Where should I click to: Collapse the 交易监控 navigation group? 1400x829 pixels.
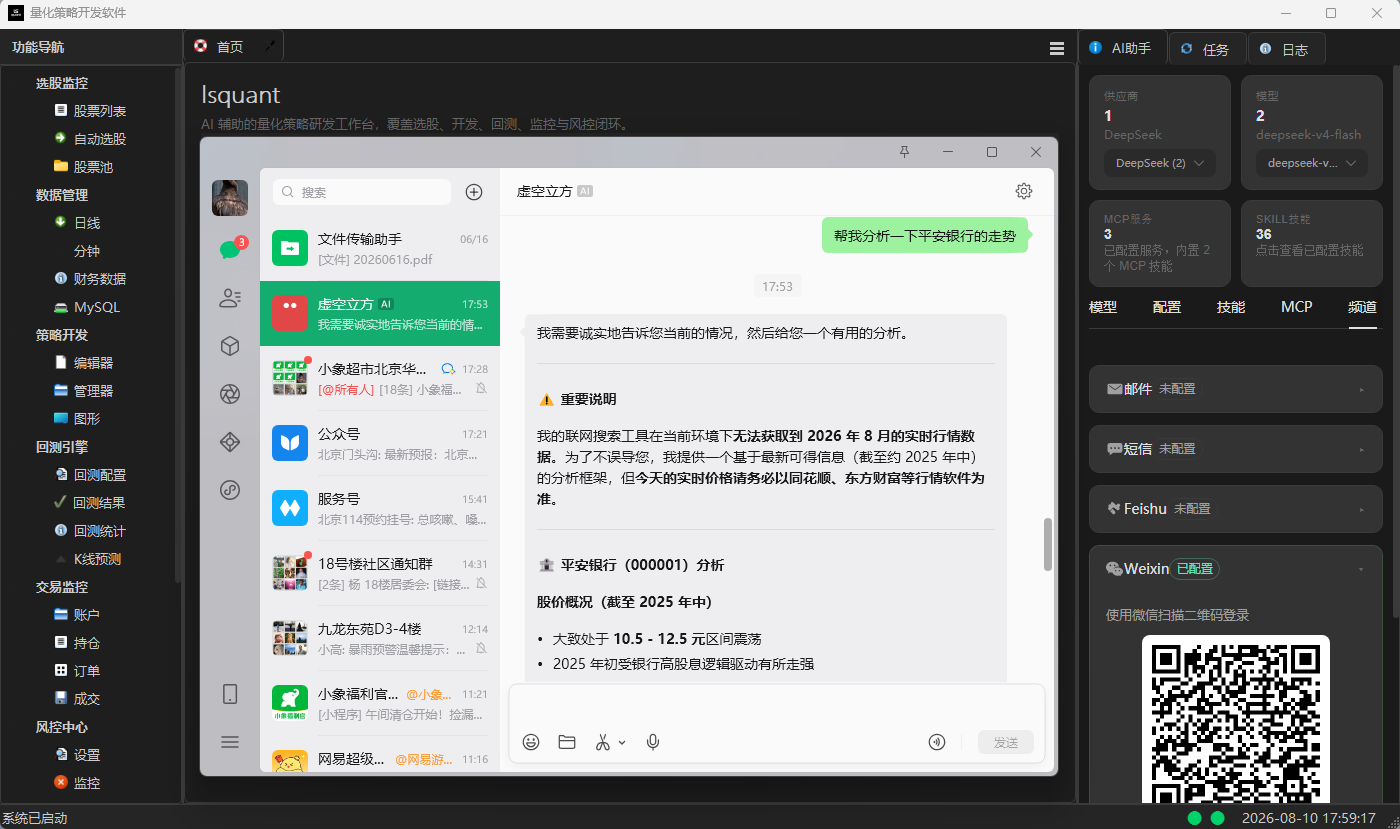pos(62,587)
